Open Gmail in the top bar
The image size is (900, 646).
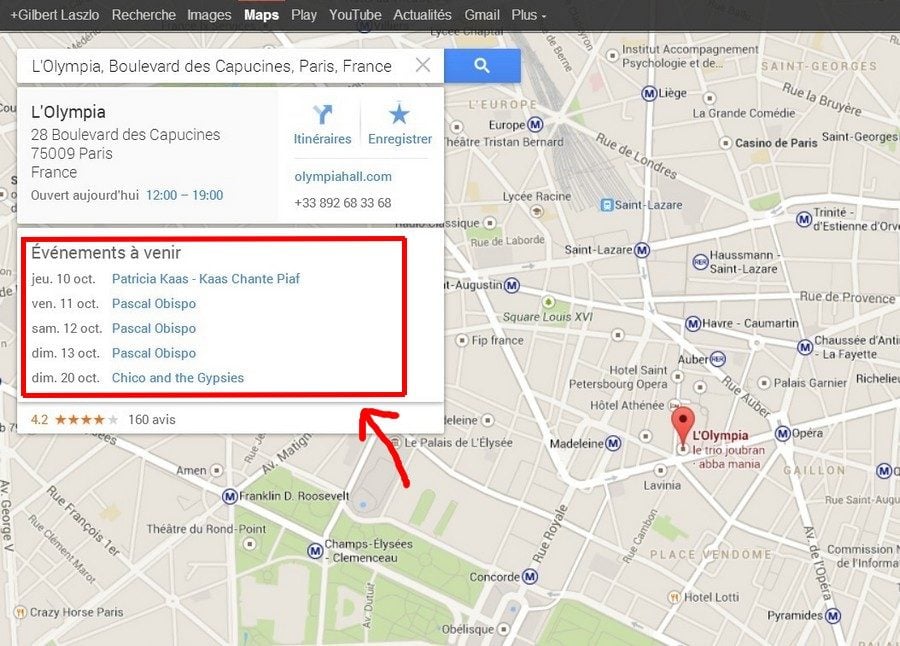[x=482, y=15]
